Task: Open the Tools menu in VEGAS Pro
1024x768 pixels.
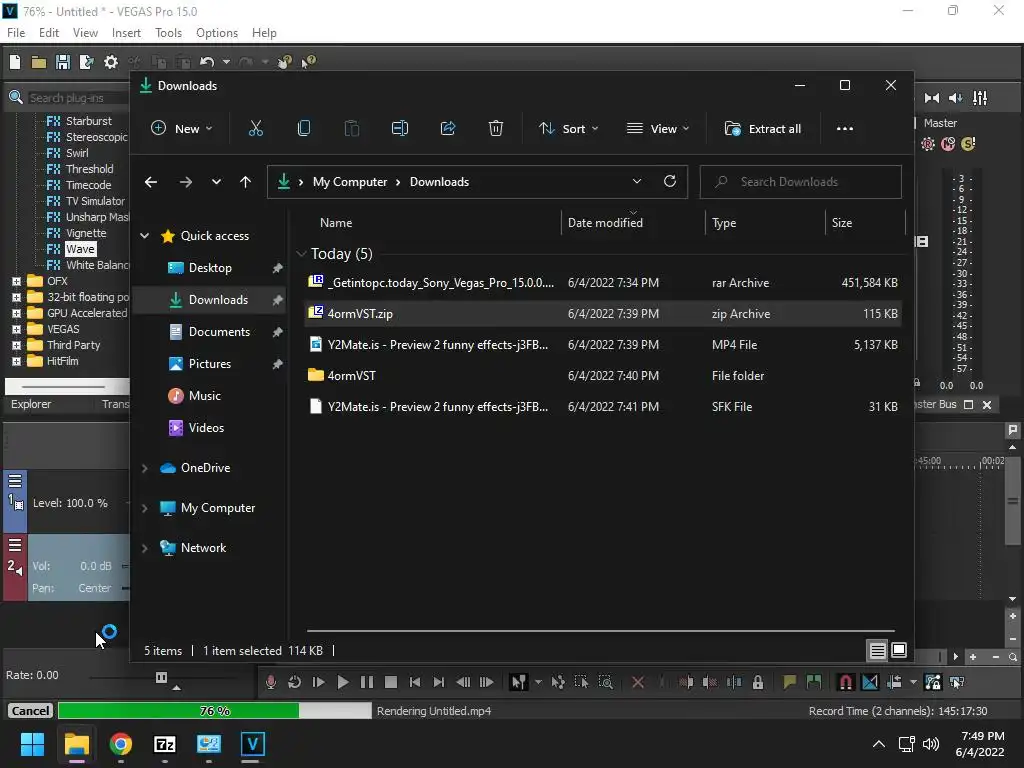Action: (168, 33)
